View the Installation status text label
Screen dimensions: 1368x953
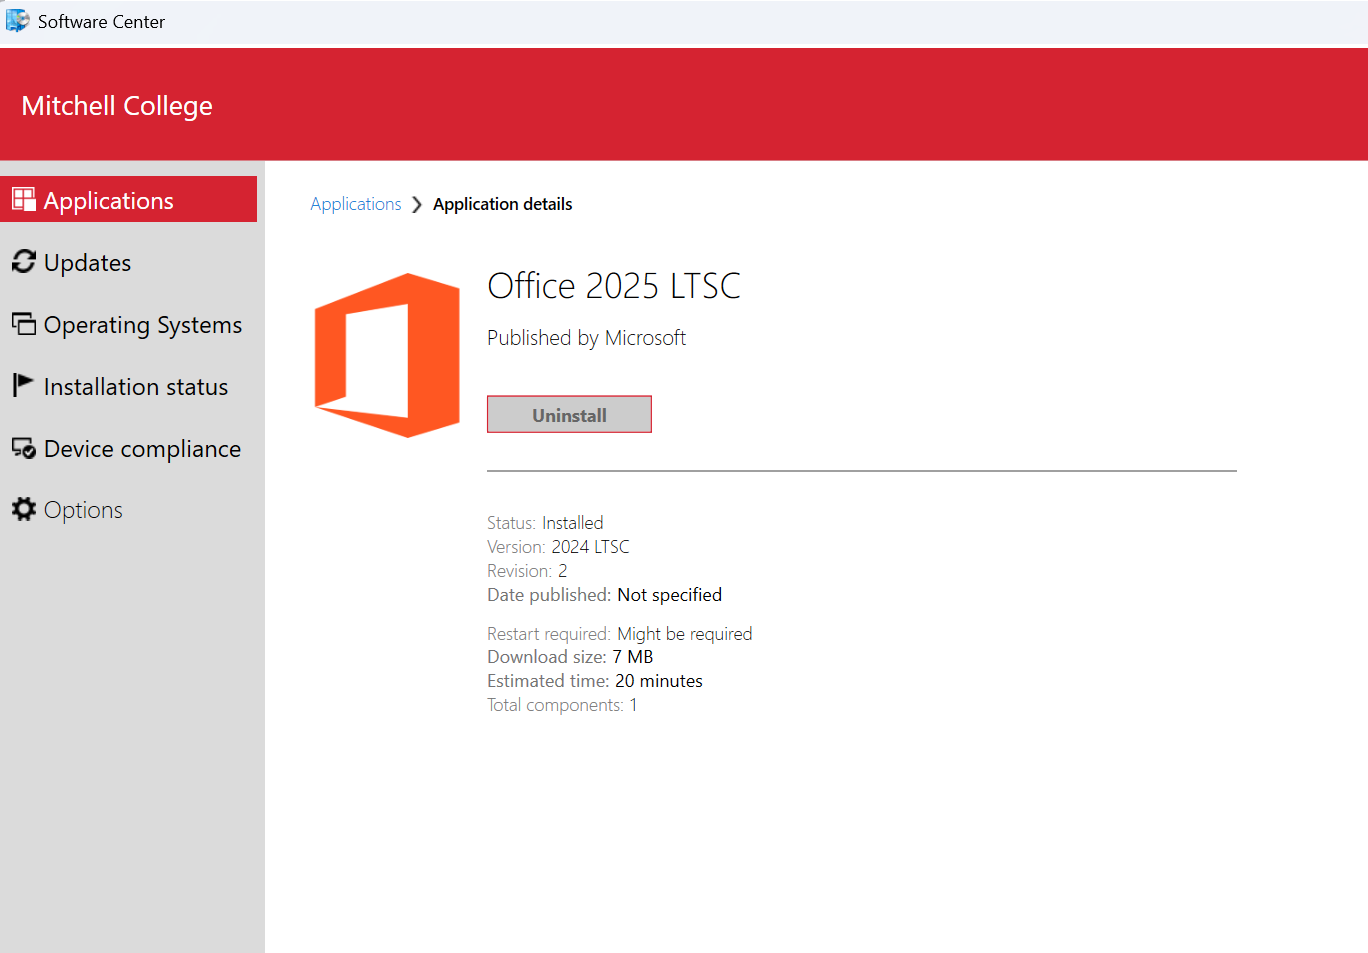pyautogui.click(x=136, y=387)
